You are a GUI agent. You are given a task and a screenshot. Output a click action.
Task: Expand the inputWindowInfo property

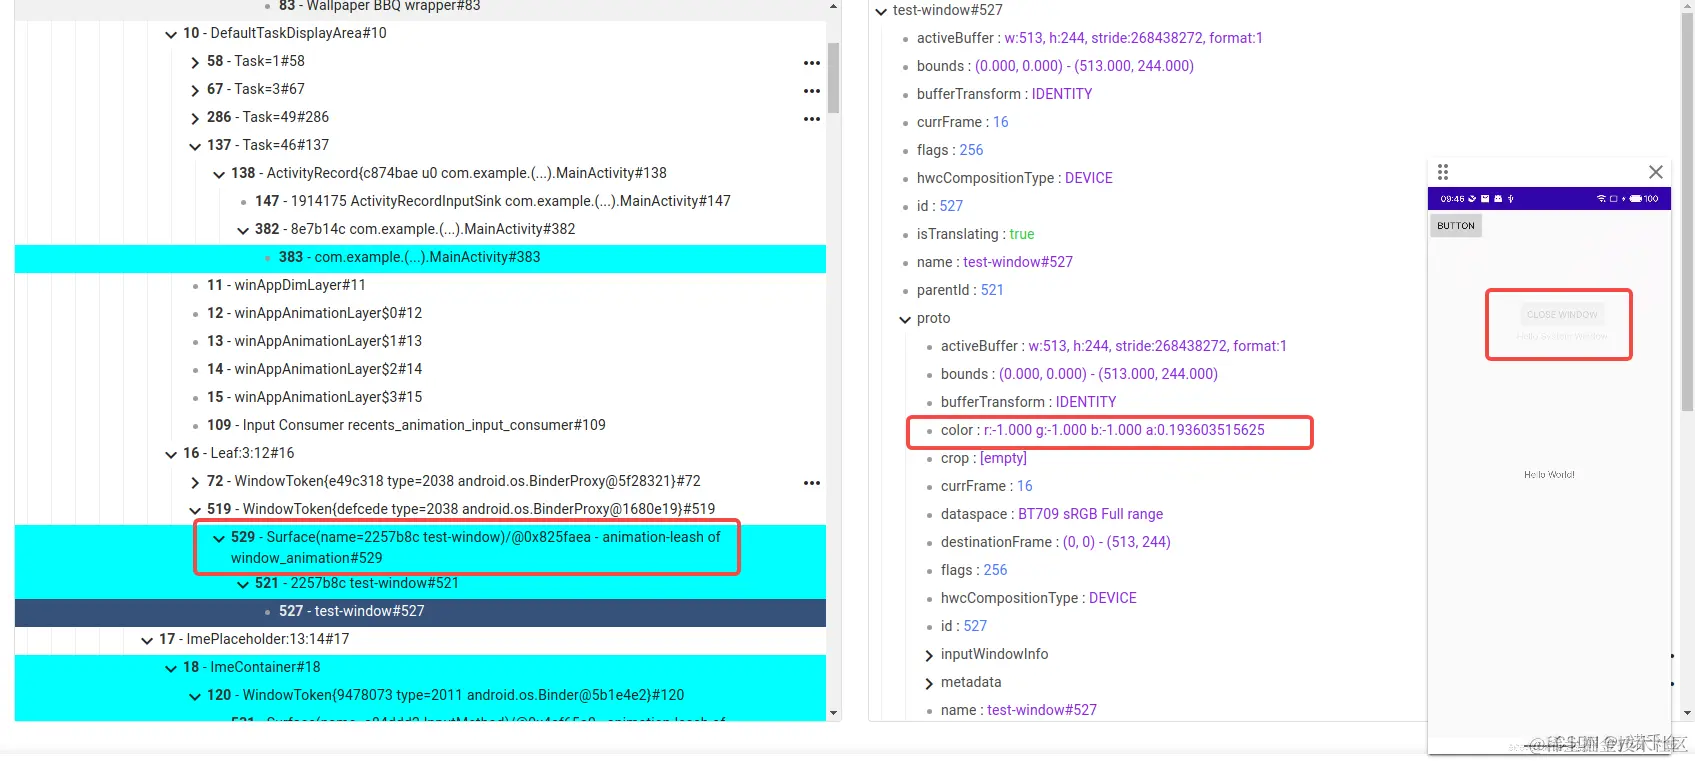click(929, 655)
